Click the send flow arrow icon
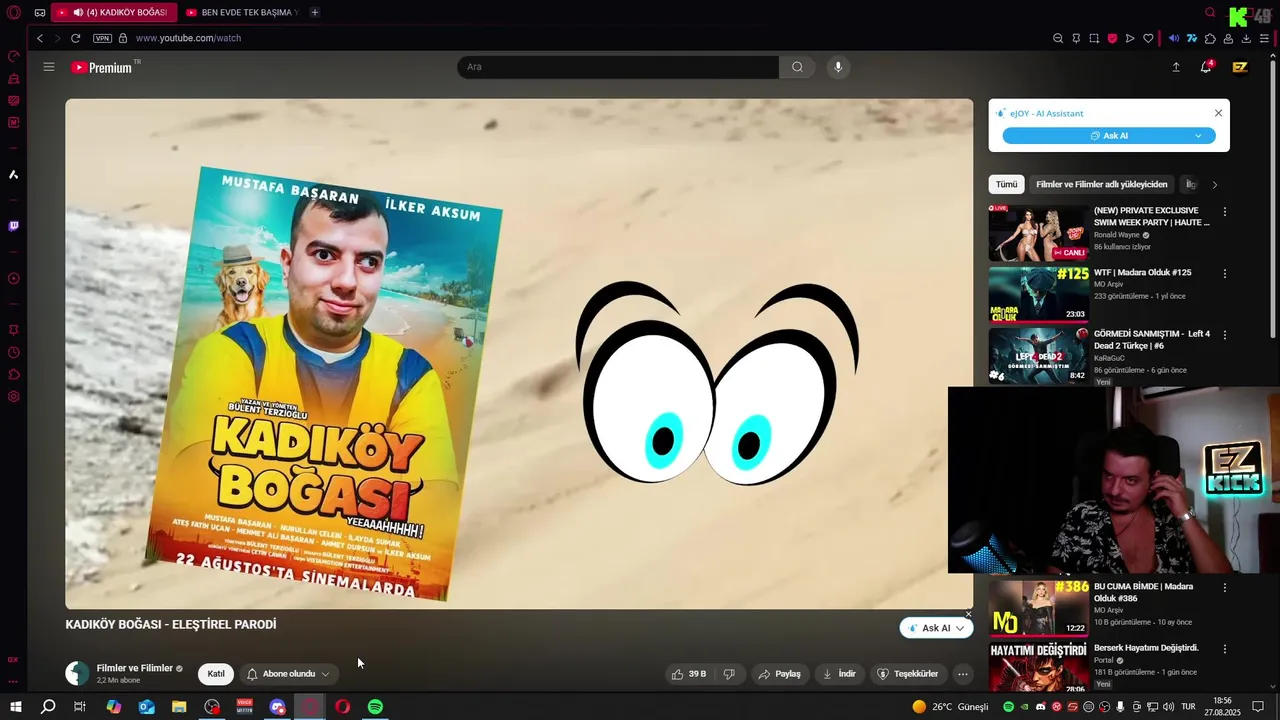Viewport: 1280px width, 720px height. pyautogui.click(x=1130, y=38)
